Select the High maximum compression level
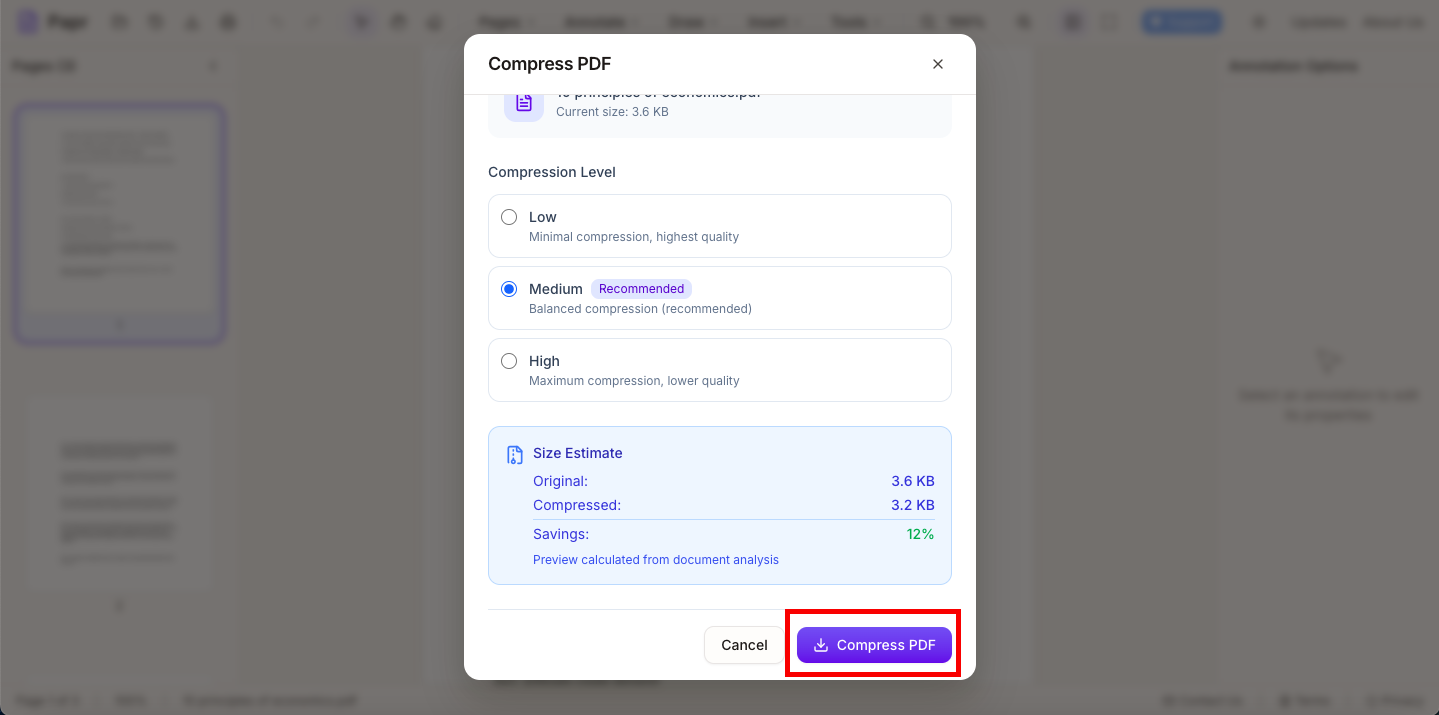The image size is (1439, 715). (x=509, y=361)
